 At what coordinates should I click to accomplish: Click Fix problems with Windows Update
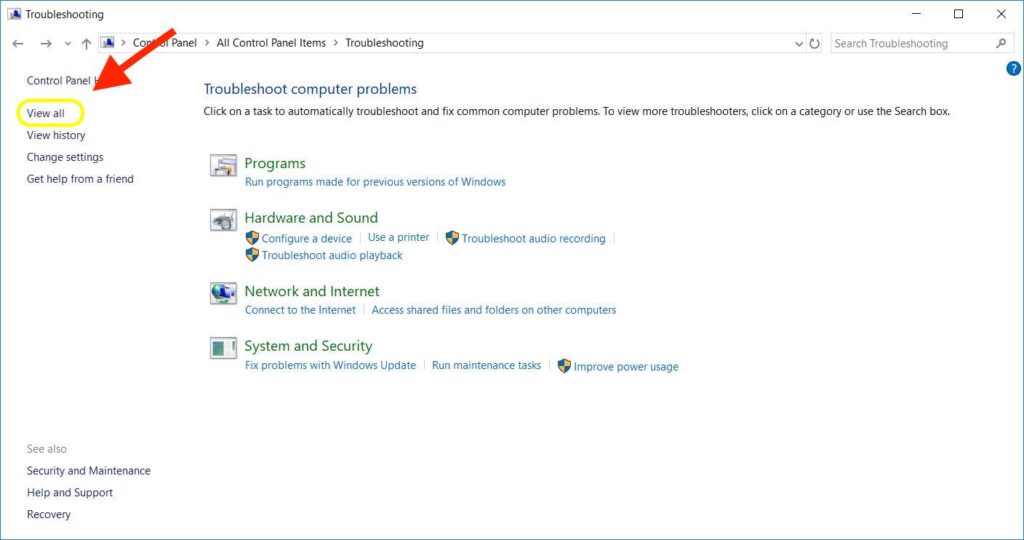click(x=330, y=365)
